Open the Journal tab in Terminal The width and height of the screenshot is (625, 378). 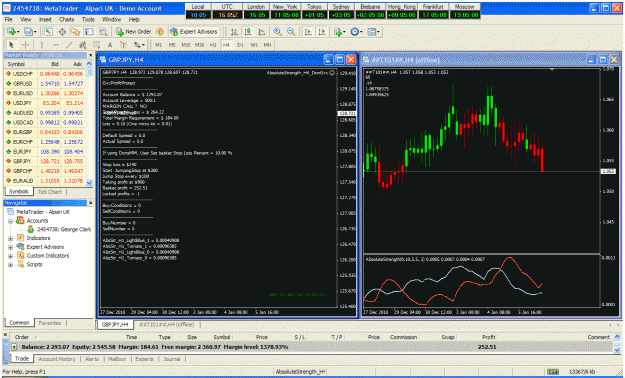point(171,359)
